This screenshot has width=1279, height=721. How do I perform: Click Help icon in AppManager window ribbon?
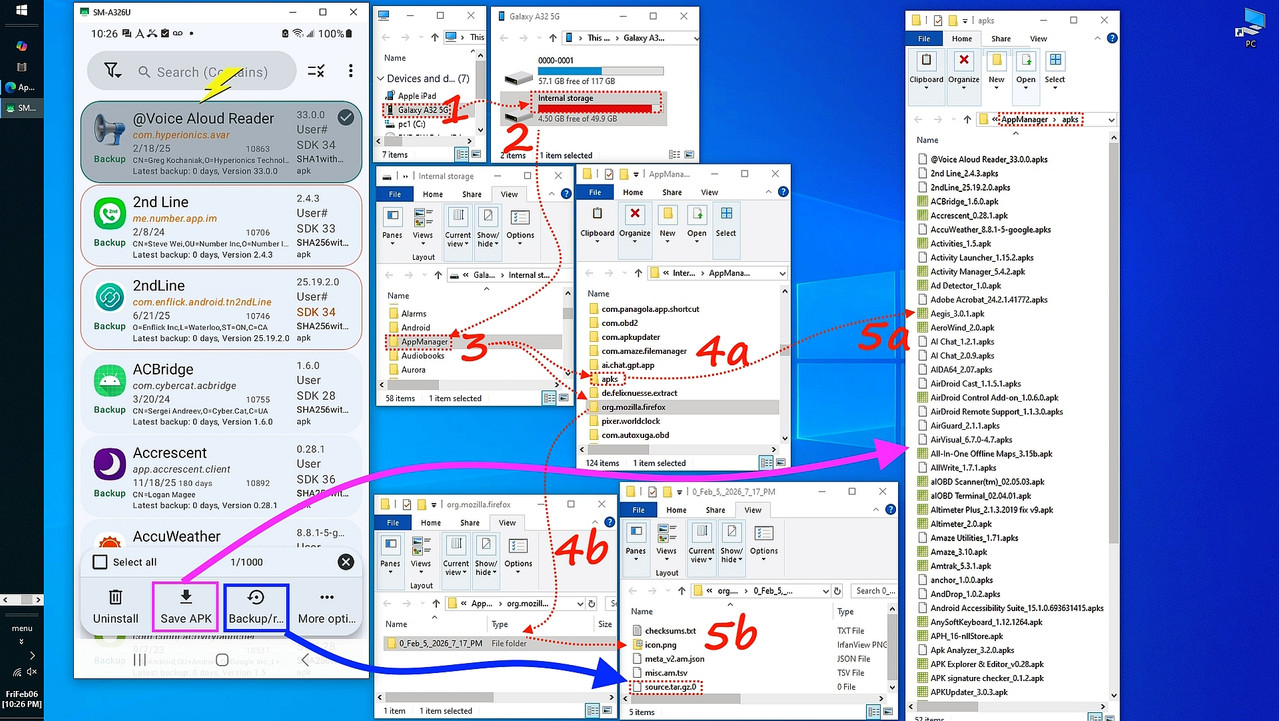pyautogui.click(x=784, y=193)
